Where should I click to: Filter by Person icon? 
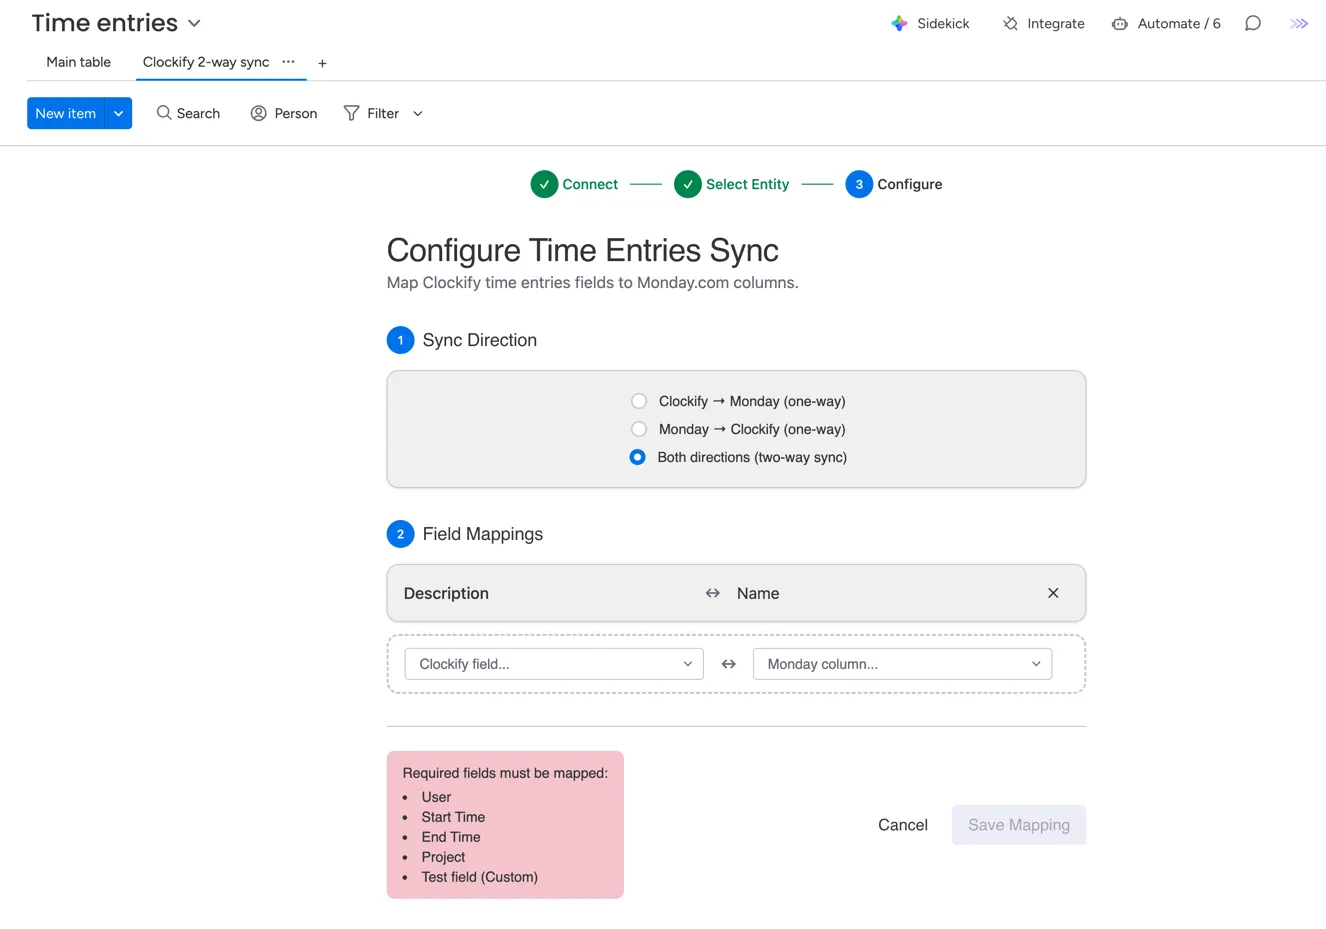click(259, 113)
